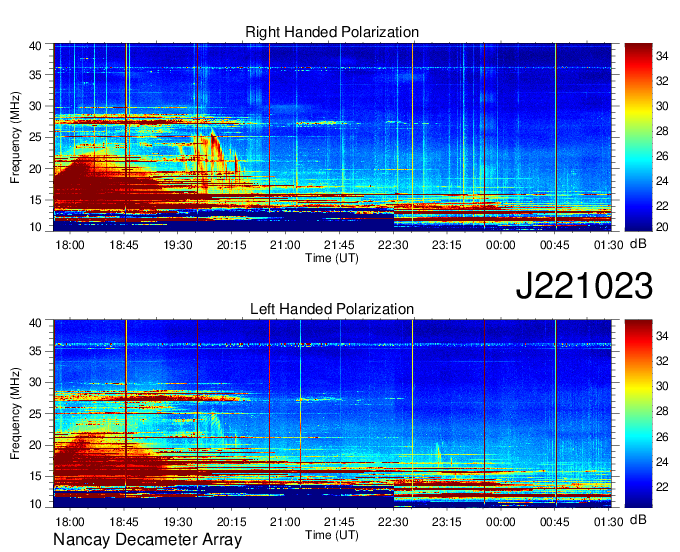Viewport: 680px width, 552px height.
Task: Click the dB unit beside Left Handed colorbar
Action: 638,519
